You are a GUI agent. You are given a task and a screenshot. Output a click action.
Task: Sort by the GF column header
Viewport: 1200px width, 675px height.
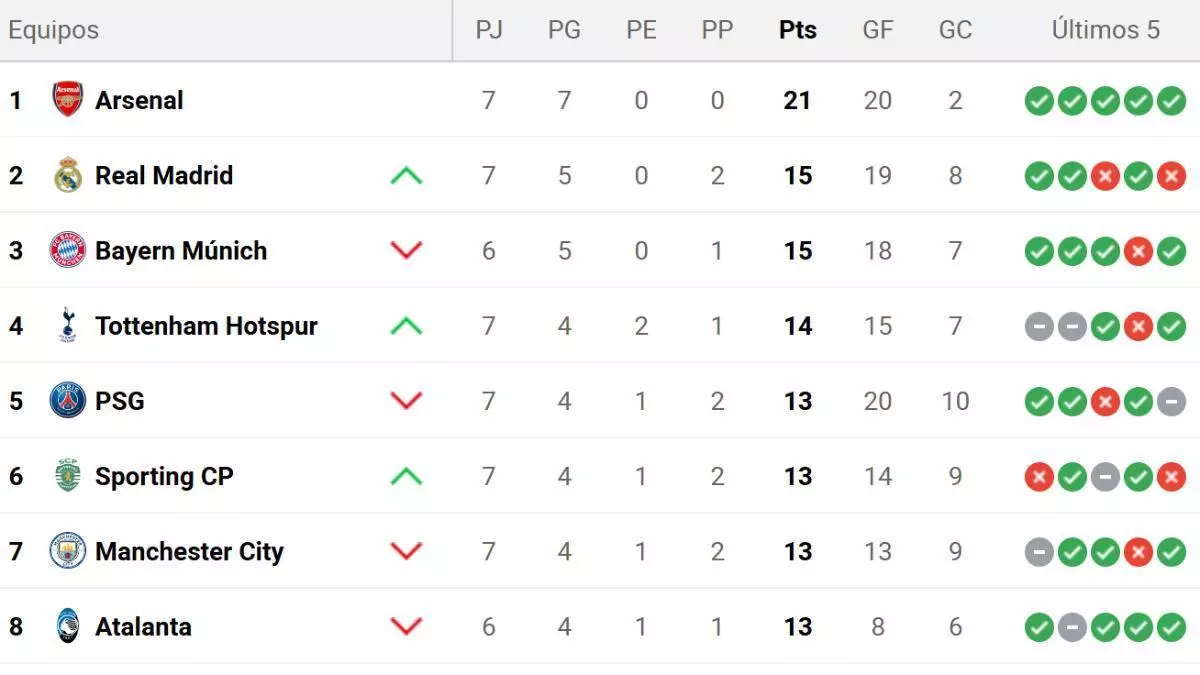(878, 30)
